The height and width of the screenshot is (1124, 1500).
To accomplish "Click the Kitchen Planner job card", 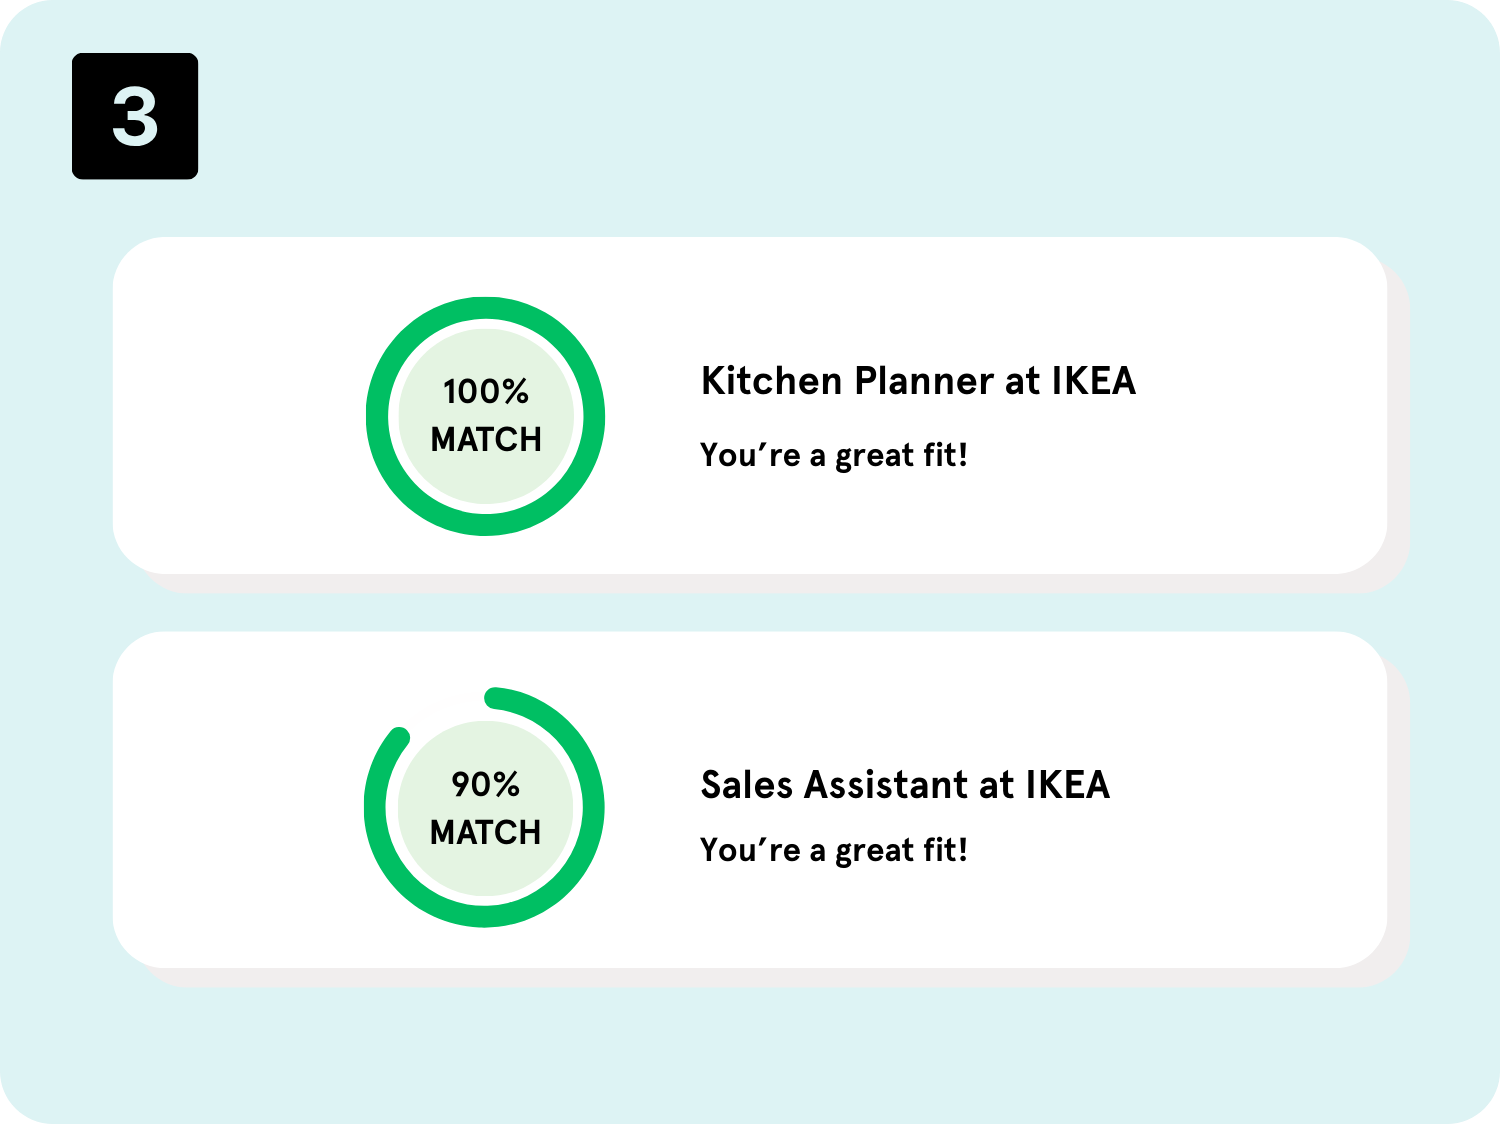I will (x=750, y=405).
